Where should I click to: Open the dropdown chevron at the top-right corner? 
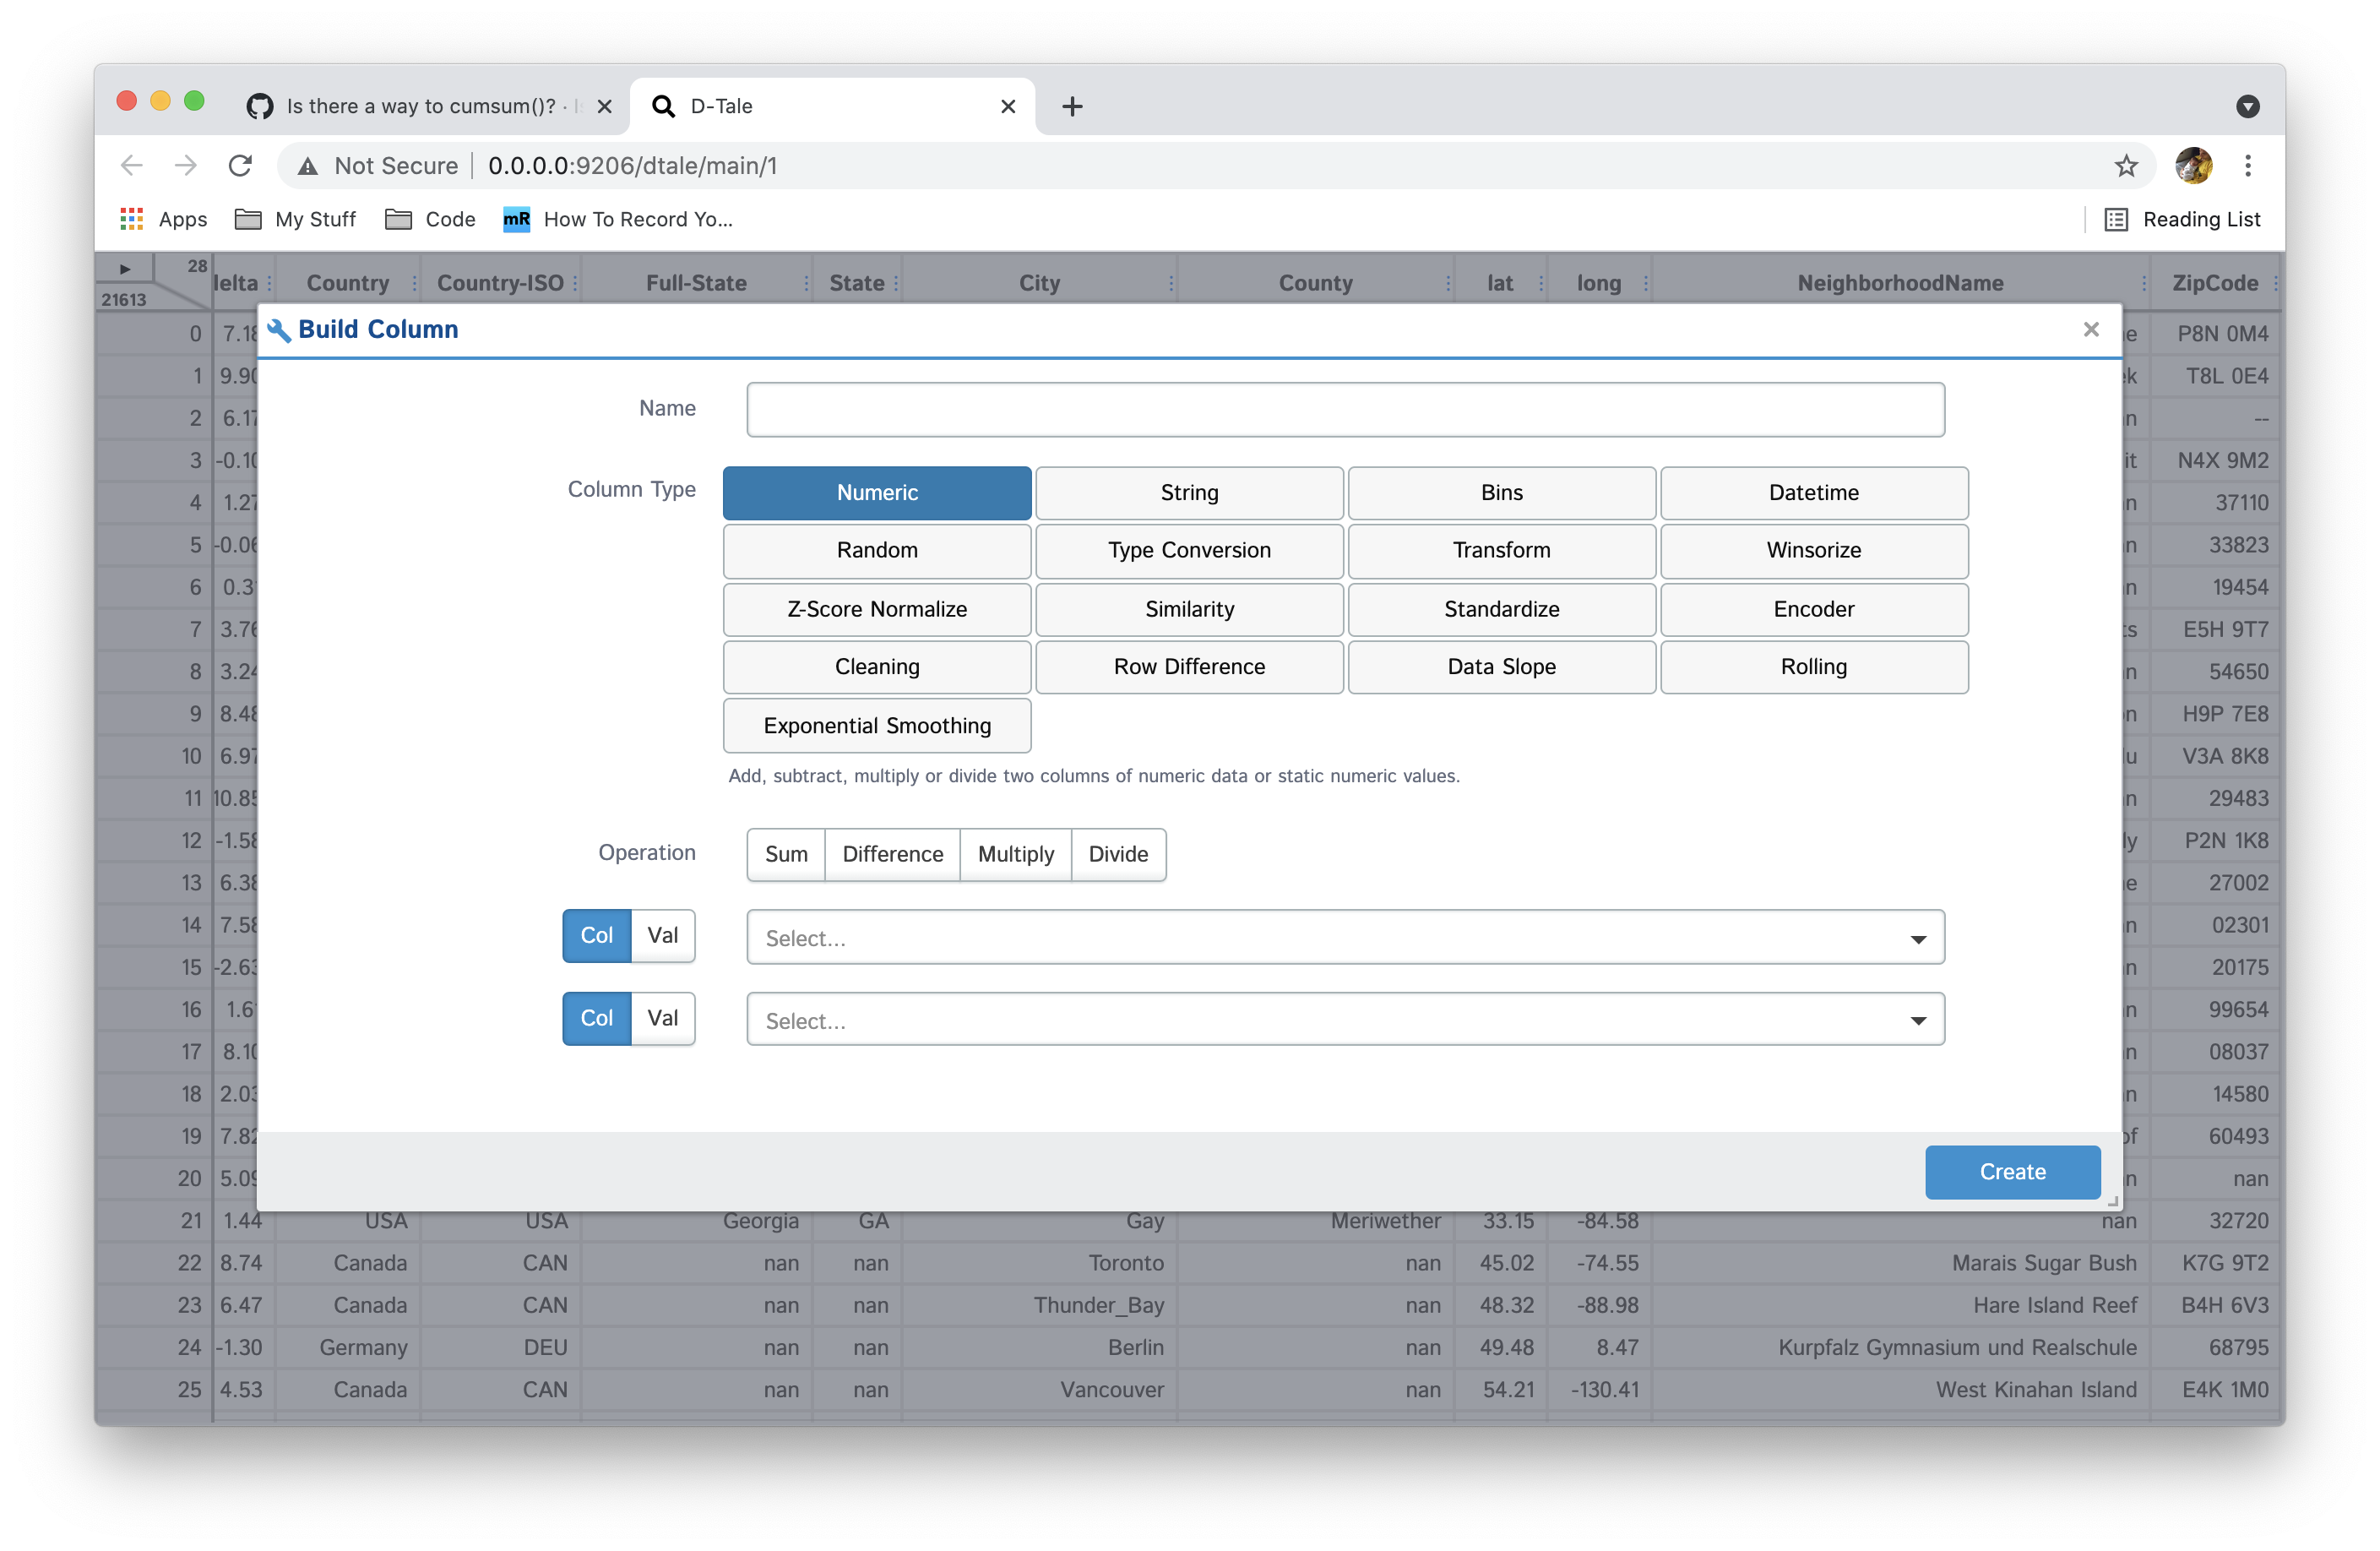(2249, 106)
